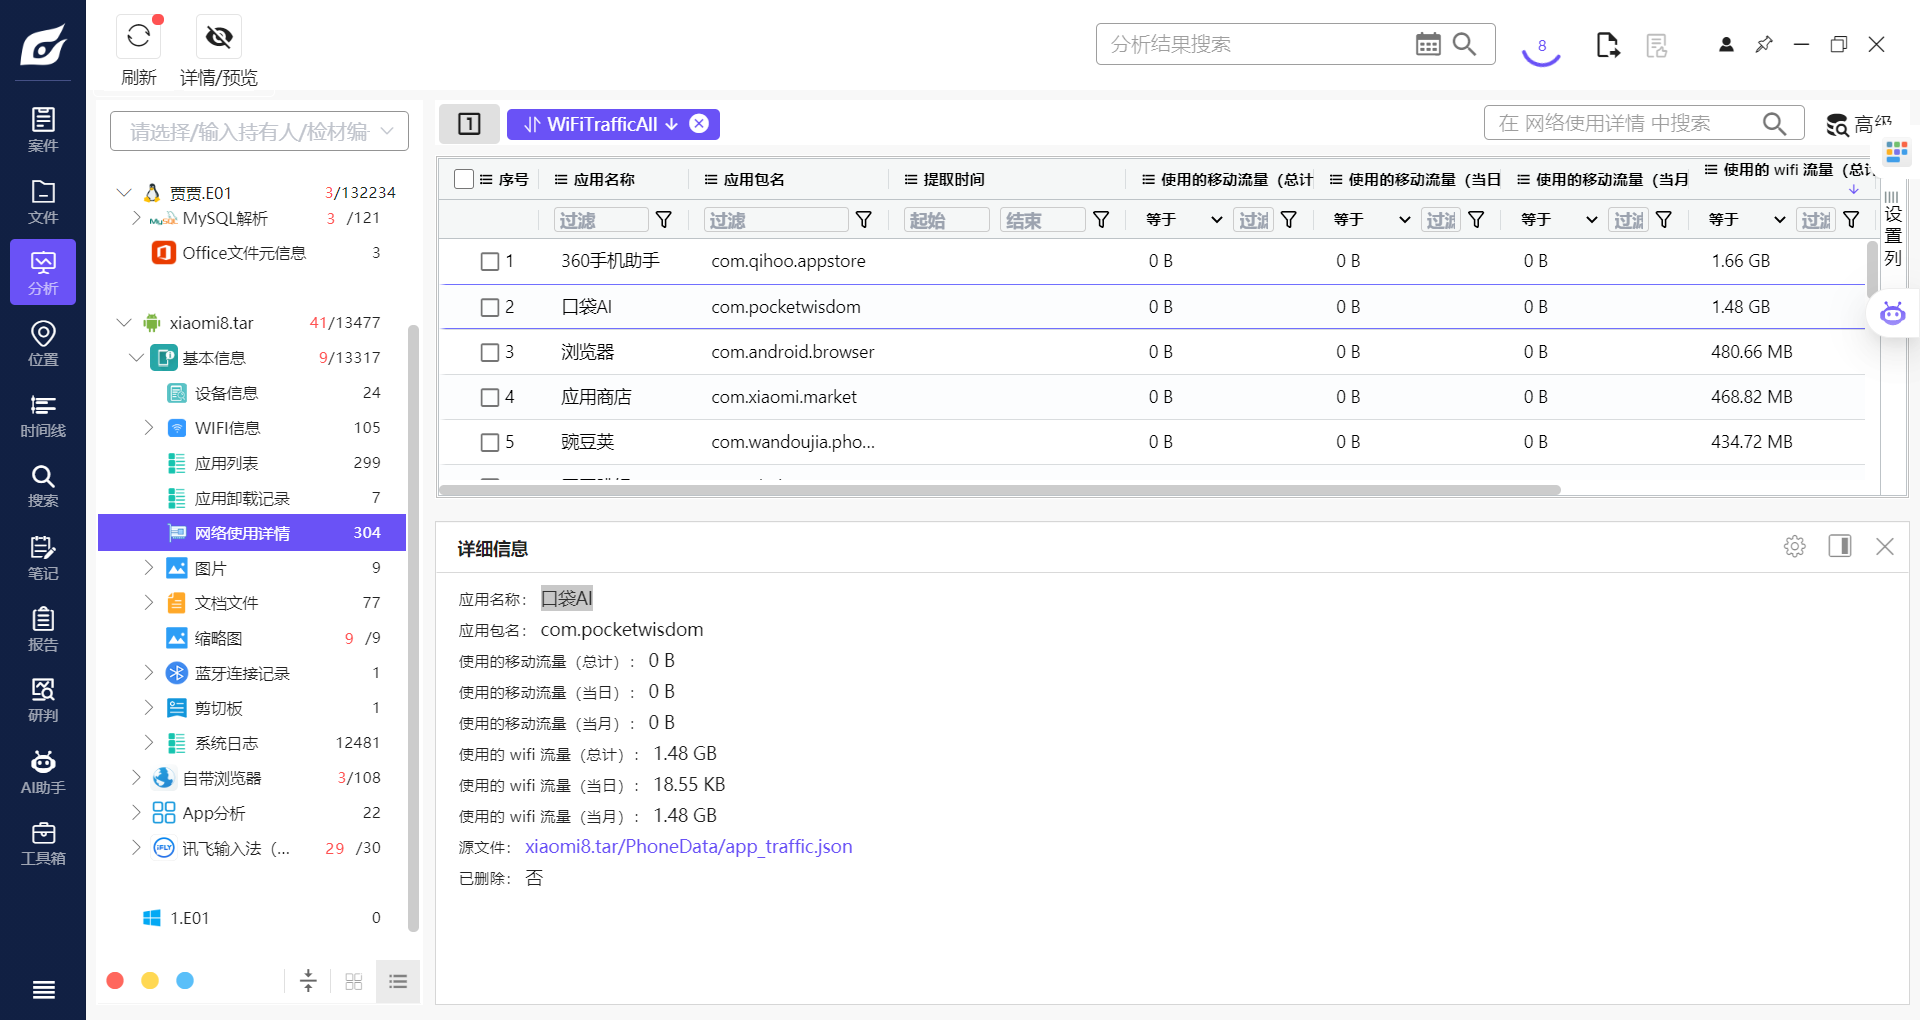Open the AI助手 sidebar section
This screenshot has width=1920, height=1020.
(43, 772)
